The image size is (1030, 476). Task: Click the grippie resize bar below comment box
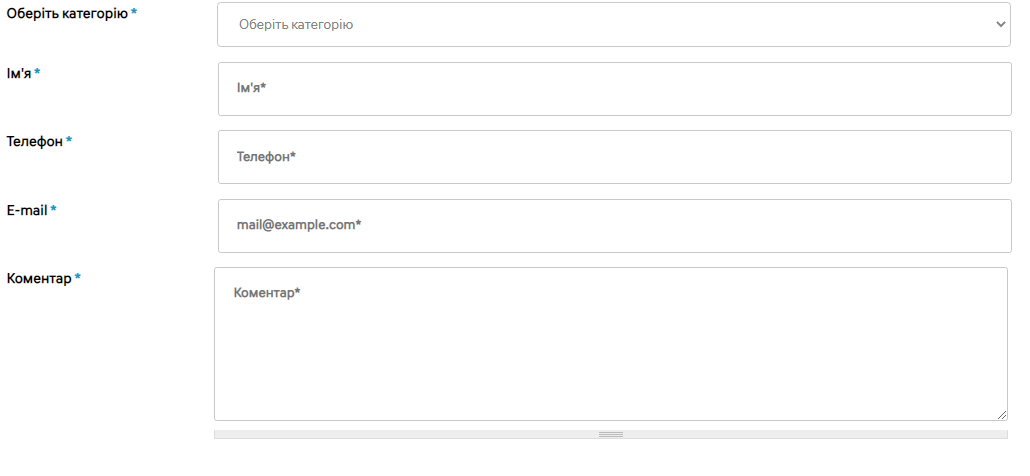(x=610, y=435)
